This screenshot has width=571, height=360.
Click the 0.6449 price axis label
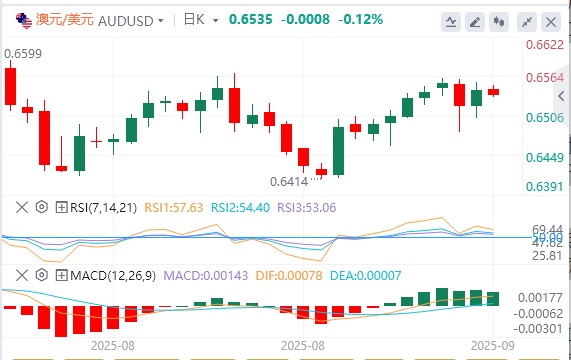(x=545, y=158)
